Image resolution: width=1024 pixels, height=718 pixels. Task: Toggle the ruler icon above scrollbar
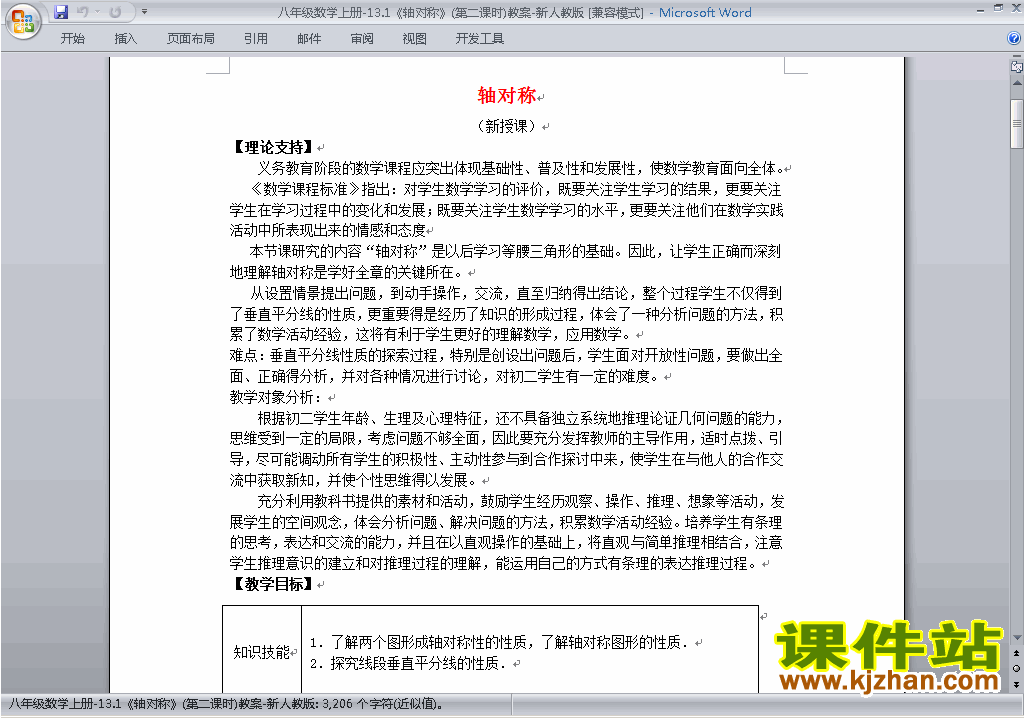[x=1017, y=67]
